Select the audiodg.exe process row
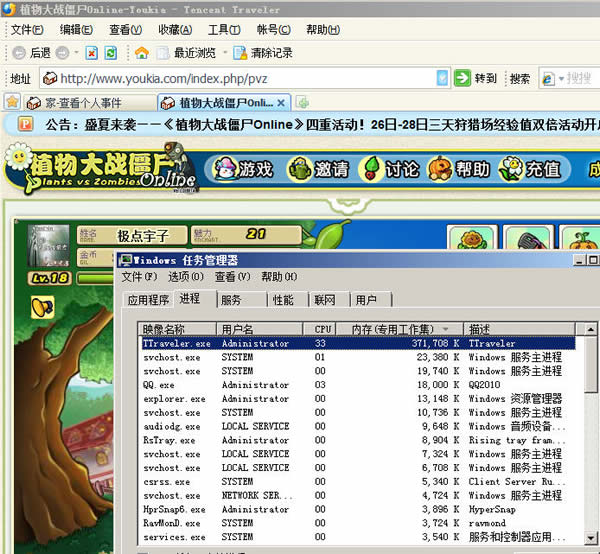This screenshot has height=554, width=600. 358,426
